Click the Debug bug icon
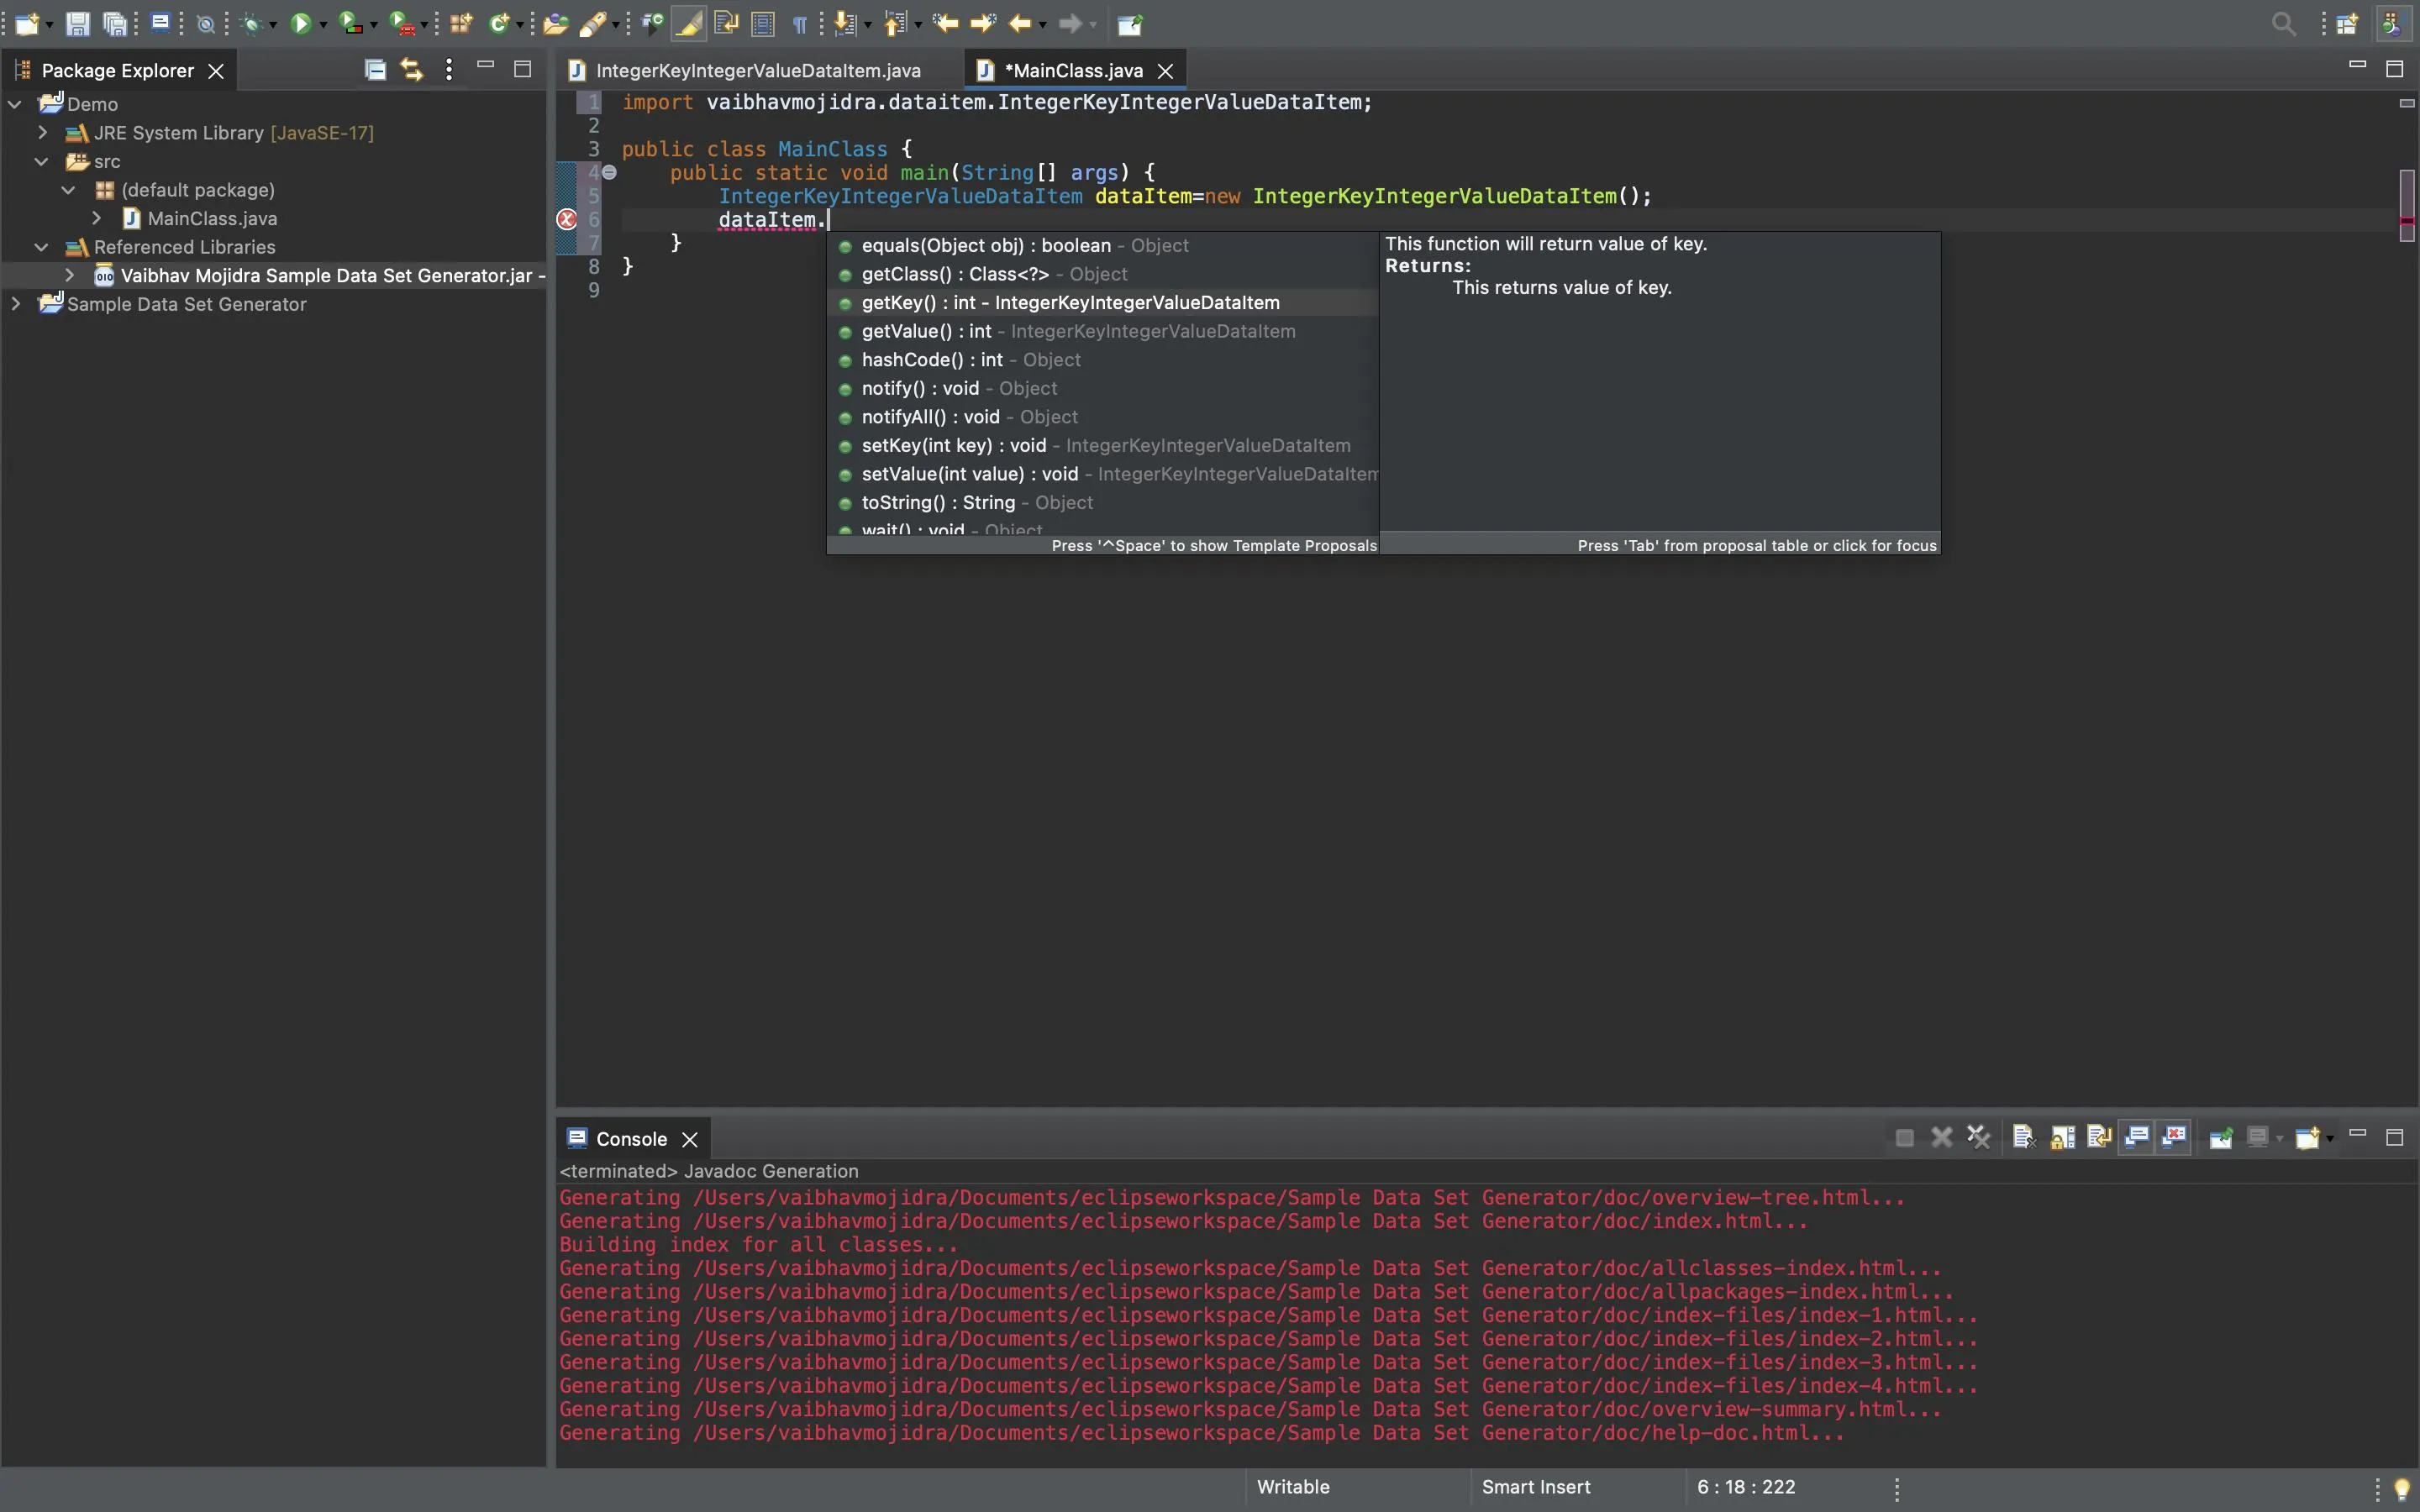The image size is (2420, 1512). click(252, 24)
